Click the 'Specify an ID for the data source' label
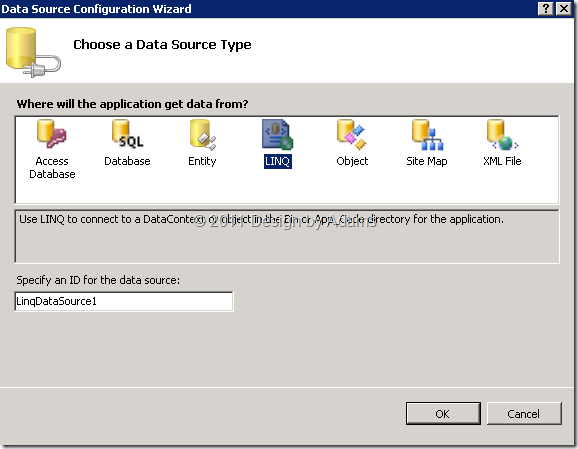The width and height of the screenshot is (578, 449). tap(98, 280)
